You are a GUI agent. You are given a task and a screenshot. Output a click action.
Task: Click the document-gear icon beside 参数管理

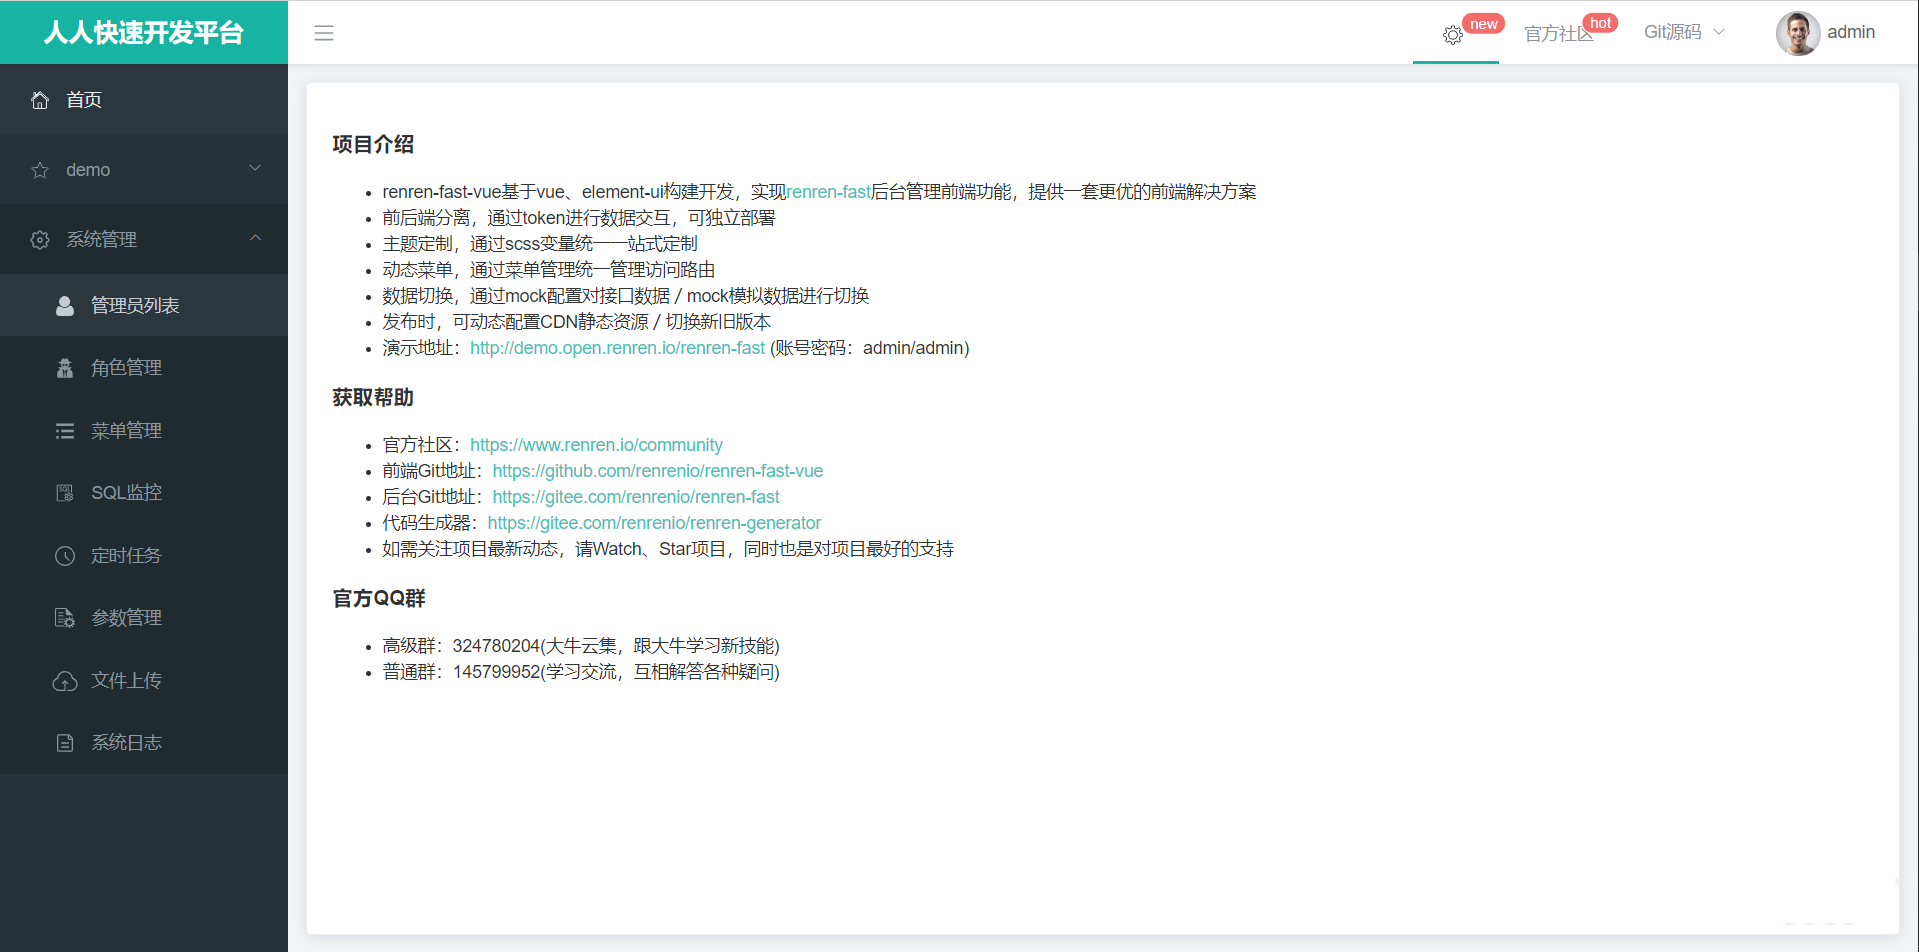(x=65, y=618)
